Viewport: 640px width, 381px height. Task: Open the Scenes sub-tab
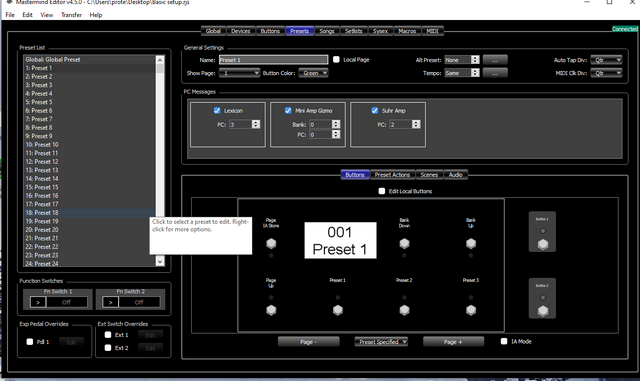[429, 175]
